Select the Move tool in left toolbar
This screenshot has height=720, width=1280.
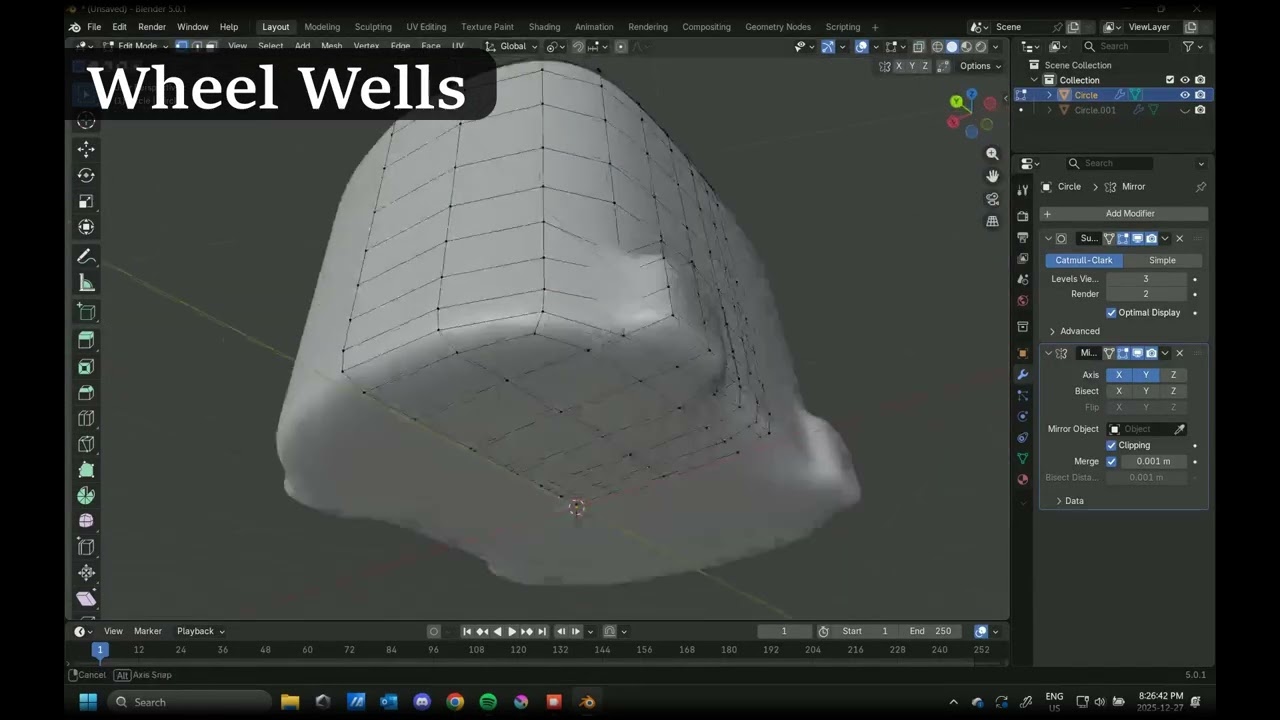tap(86, 149)
